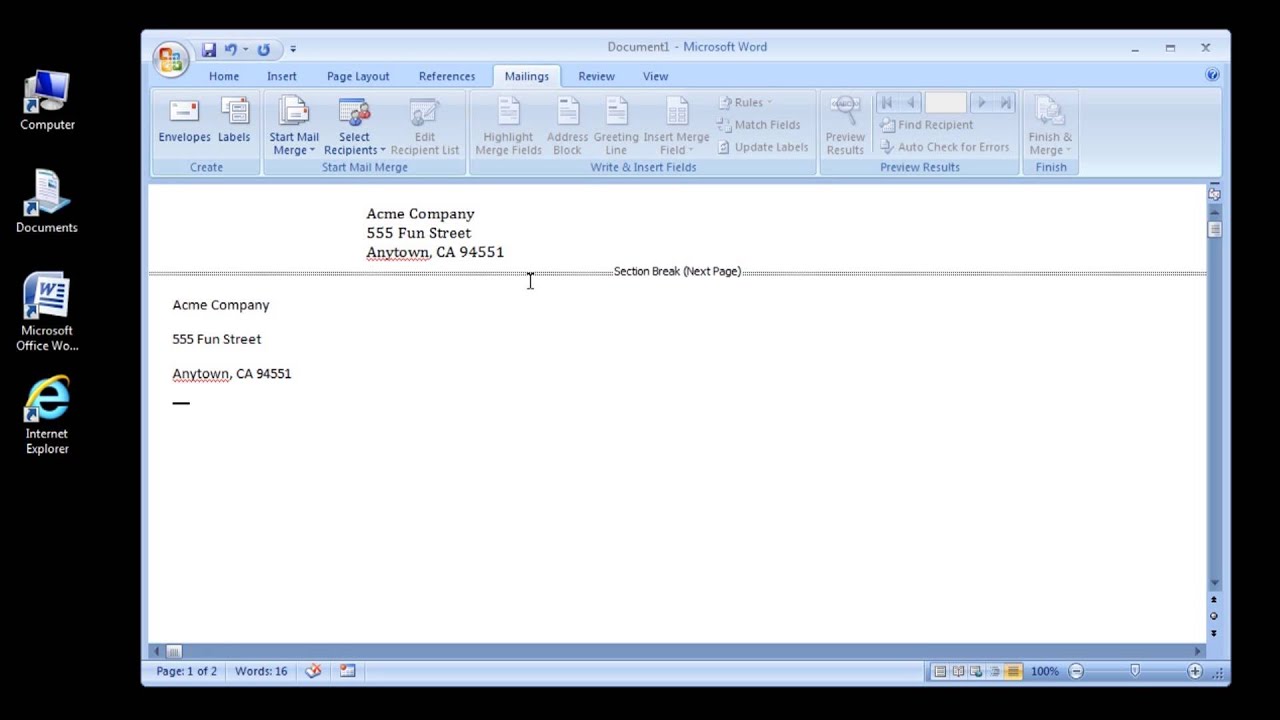The height and width of the screenshot is (720, 1280).
Task: Open the undo history dropdown arrow
Action: pyautogui.click(x=245, y=49)
